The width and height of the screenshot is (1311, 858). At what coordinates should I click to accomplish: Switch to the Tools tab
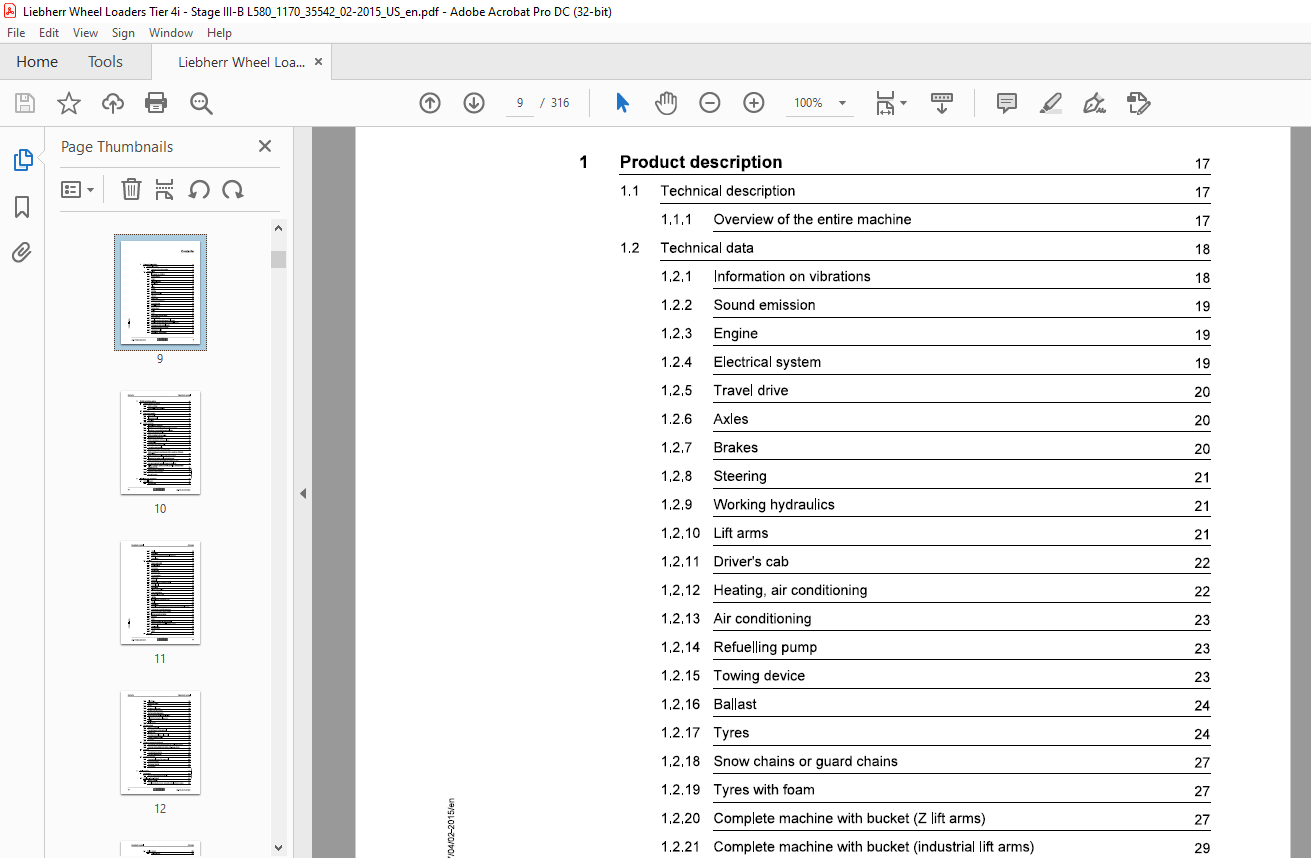(105, 62)
